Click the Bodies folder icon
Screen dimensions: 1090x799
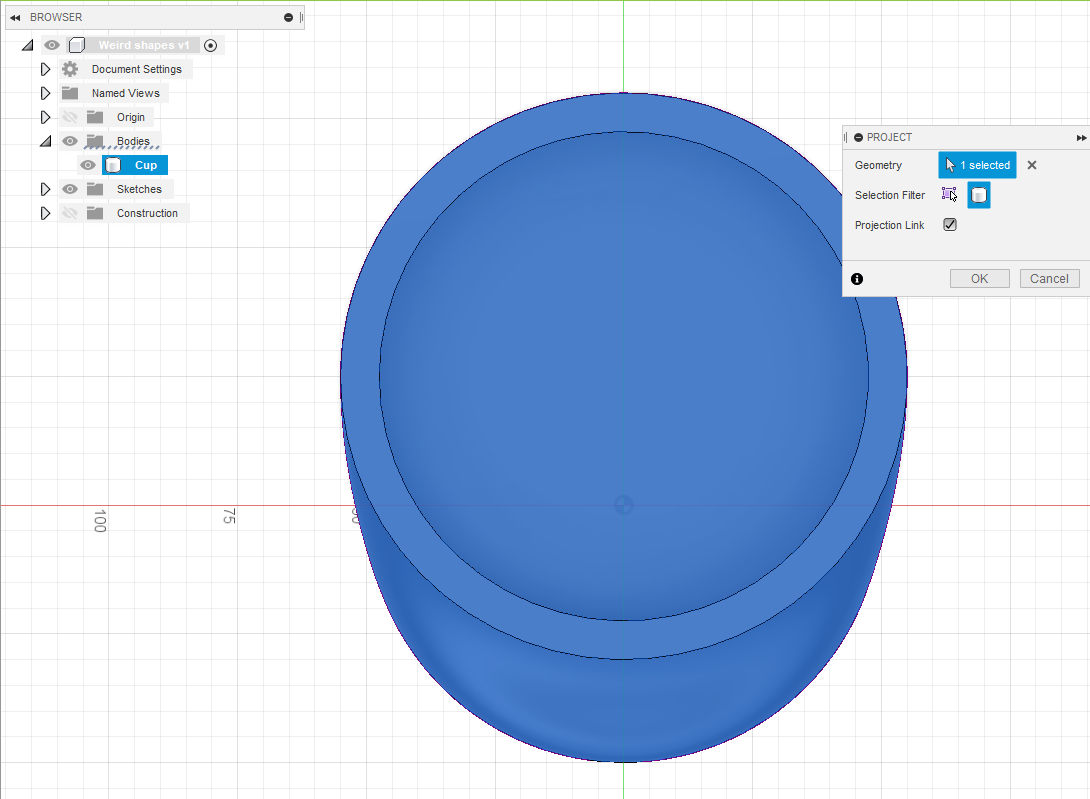[x=95, y=141]
